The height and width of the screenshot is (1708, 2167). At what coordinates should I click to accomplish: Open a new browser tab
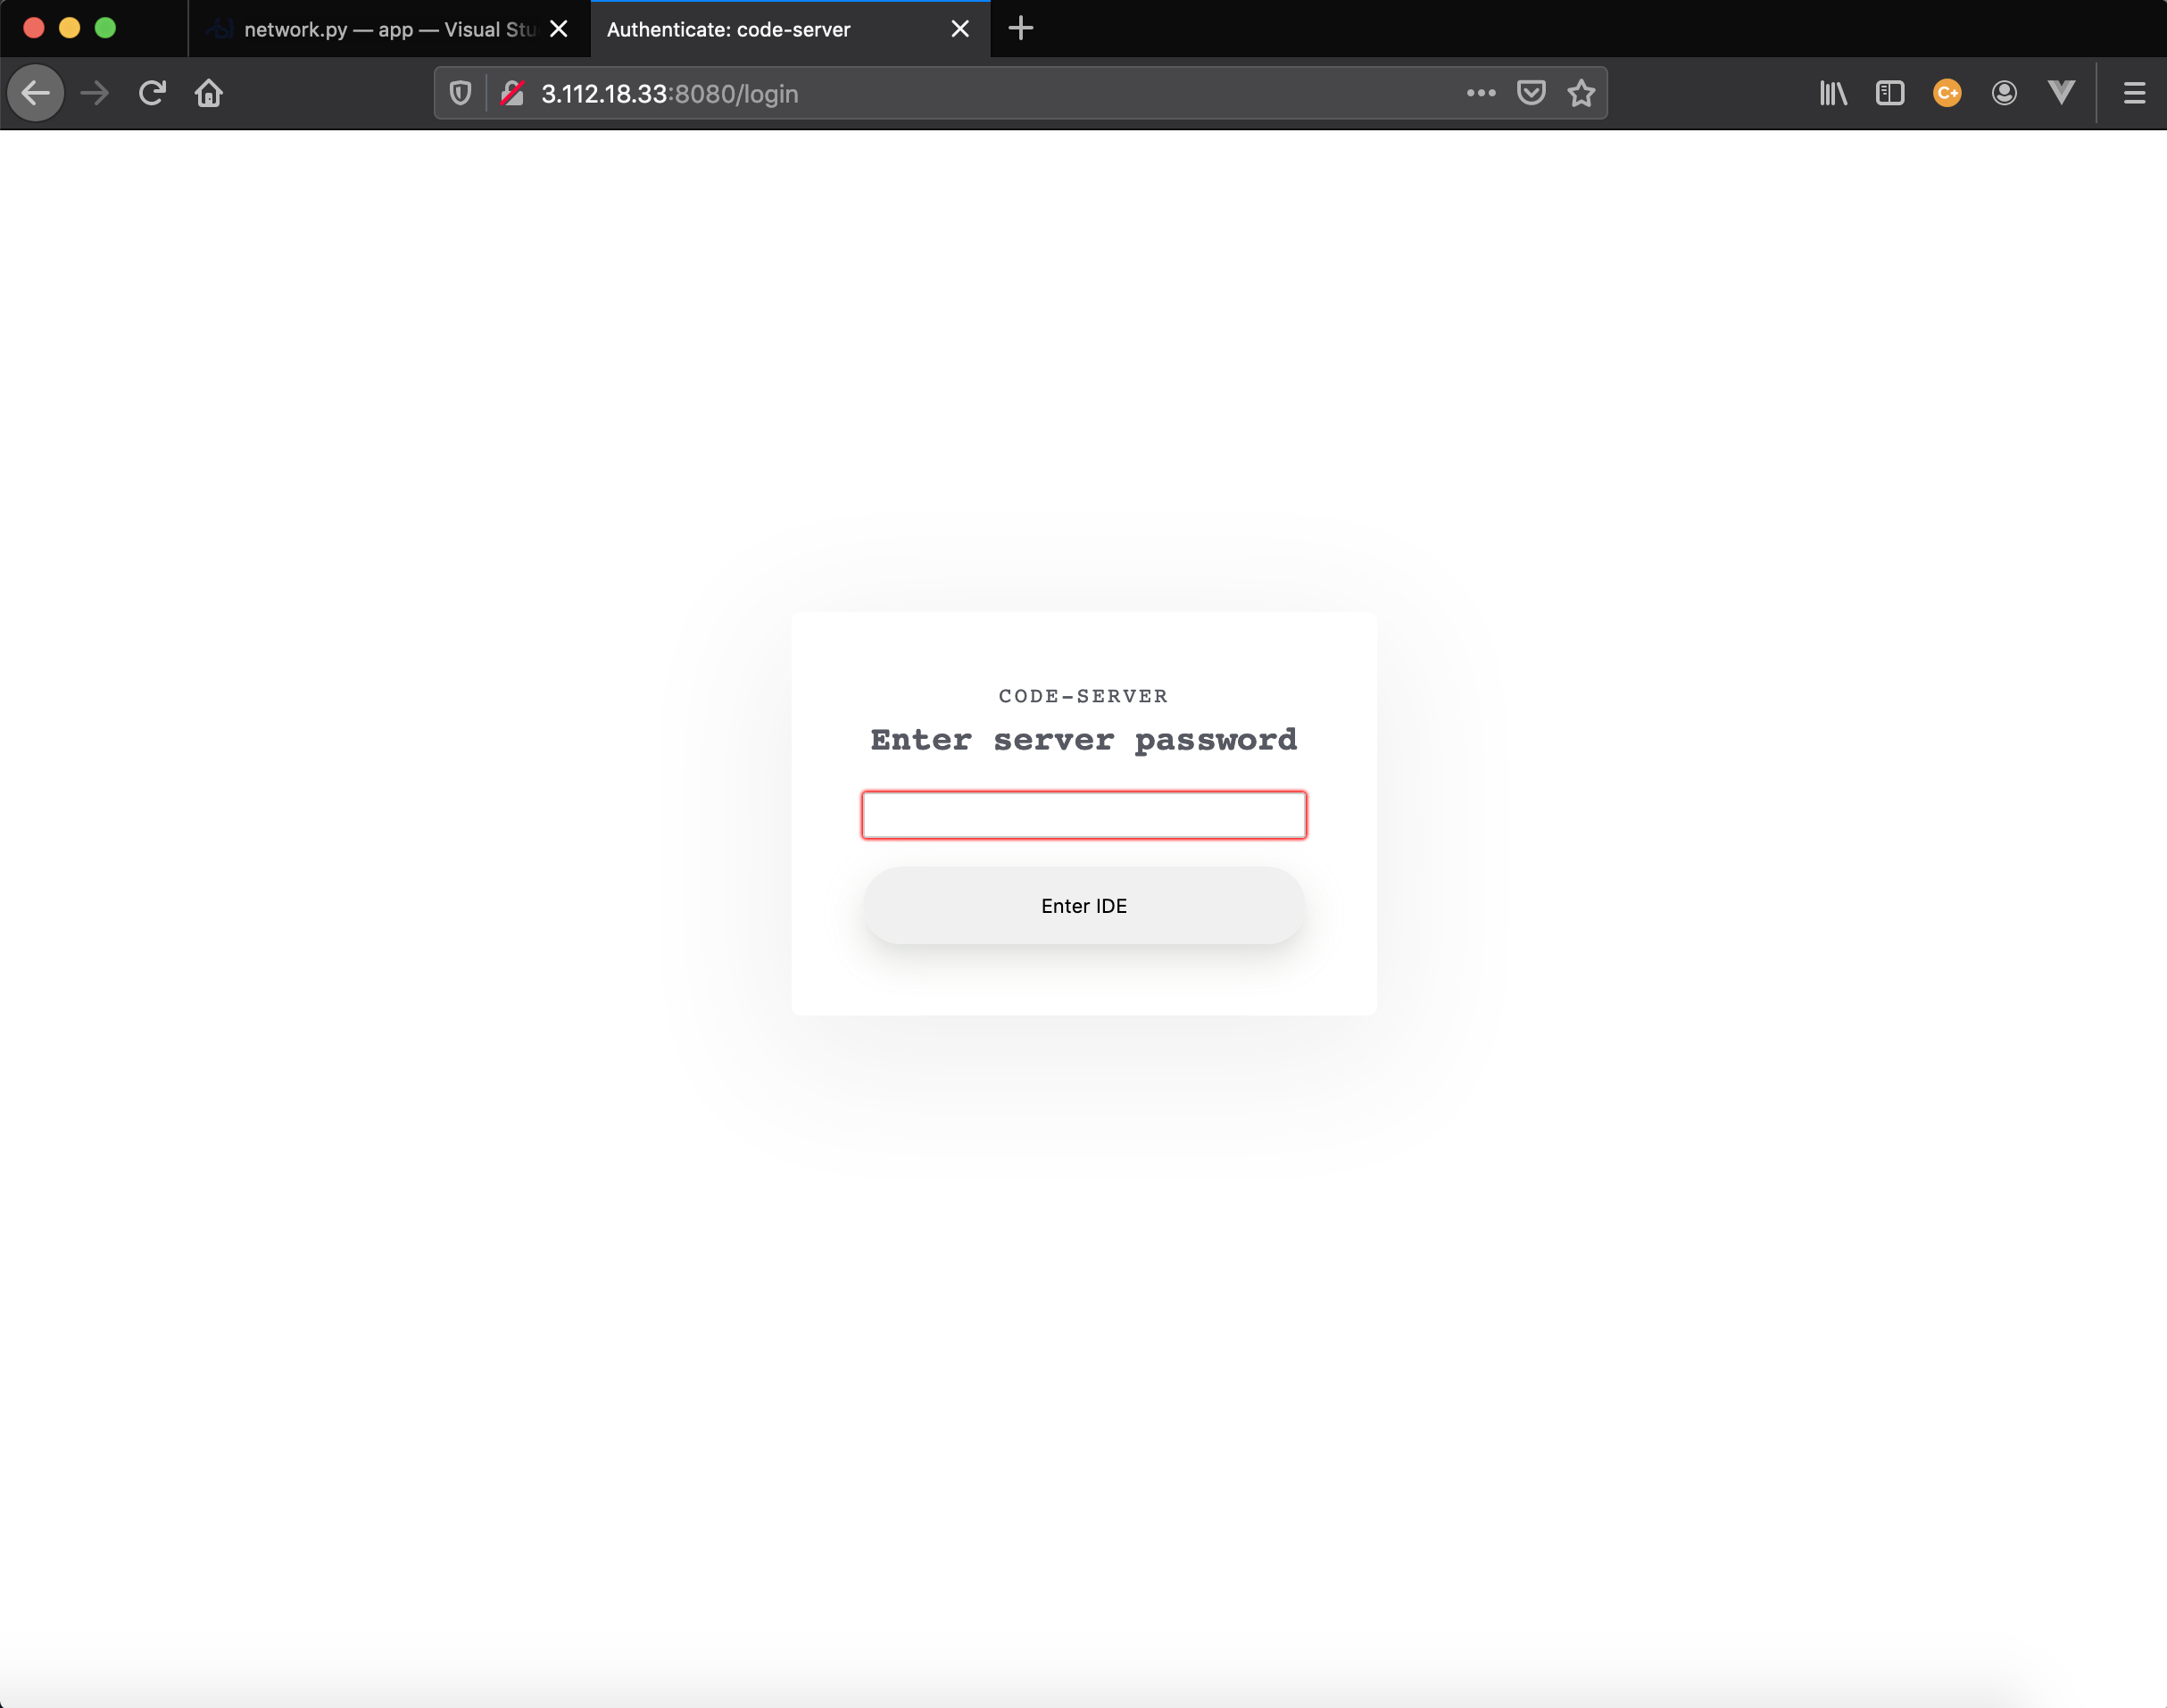[x=1020, y=29]
